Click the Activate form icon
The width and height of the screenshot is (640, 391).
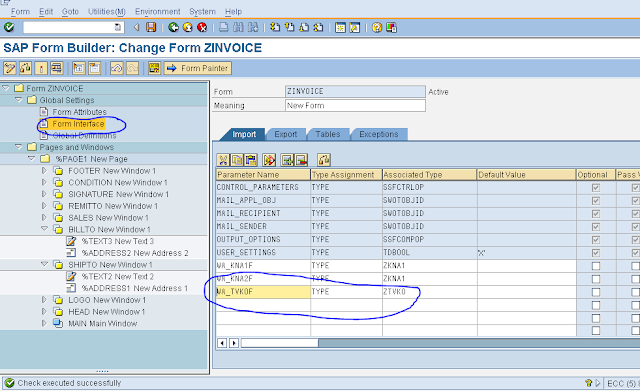click(x=41, y=68)
